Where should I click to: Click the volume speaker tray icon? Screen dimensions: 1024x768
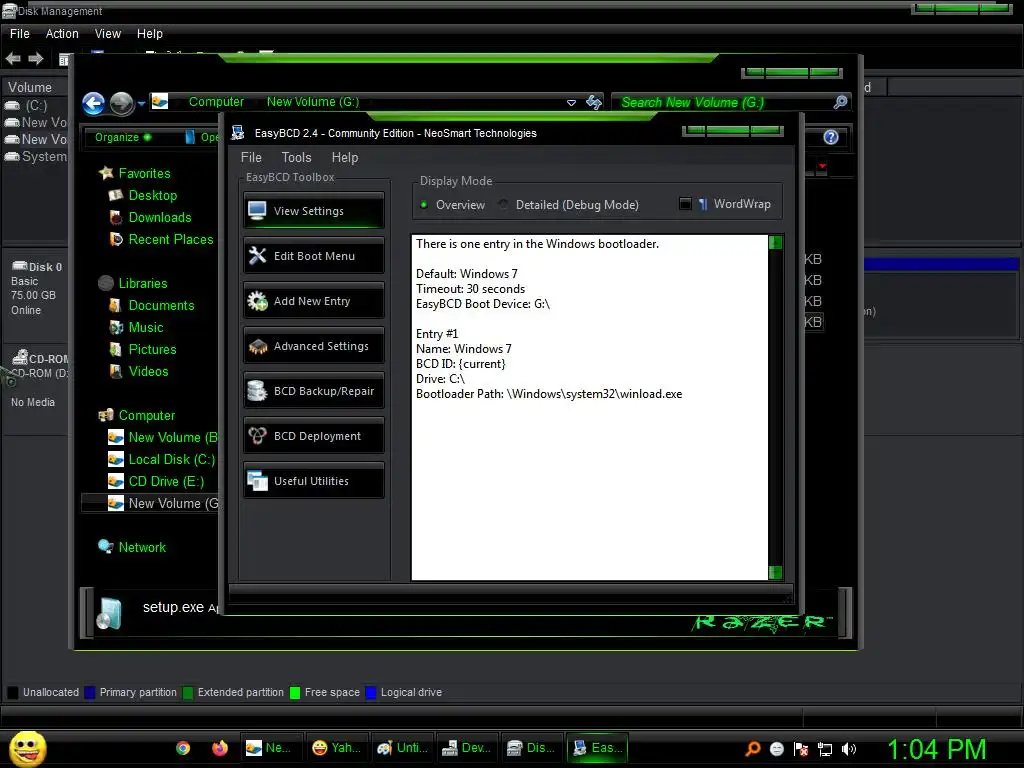(848, 749)
